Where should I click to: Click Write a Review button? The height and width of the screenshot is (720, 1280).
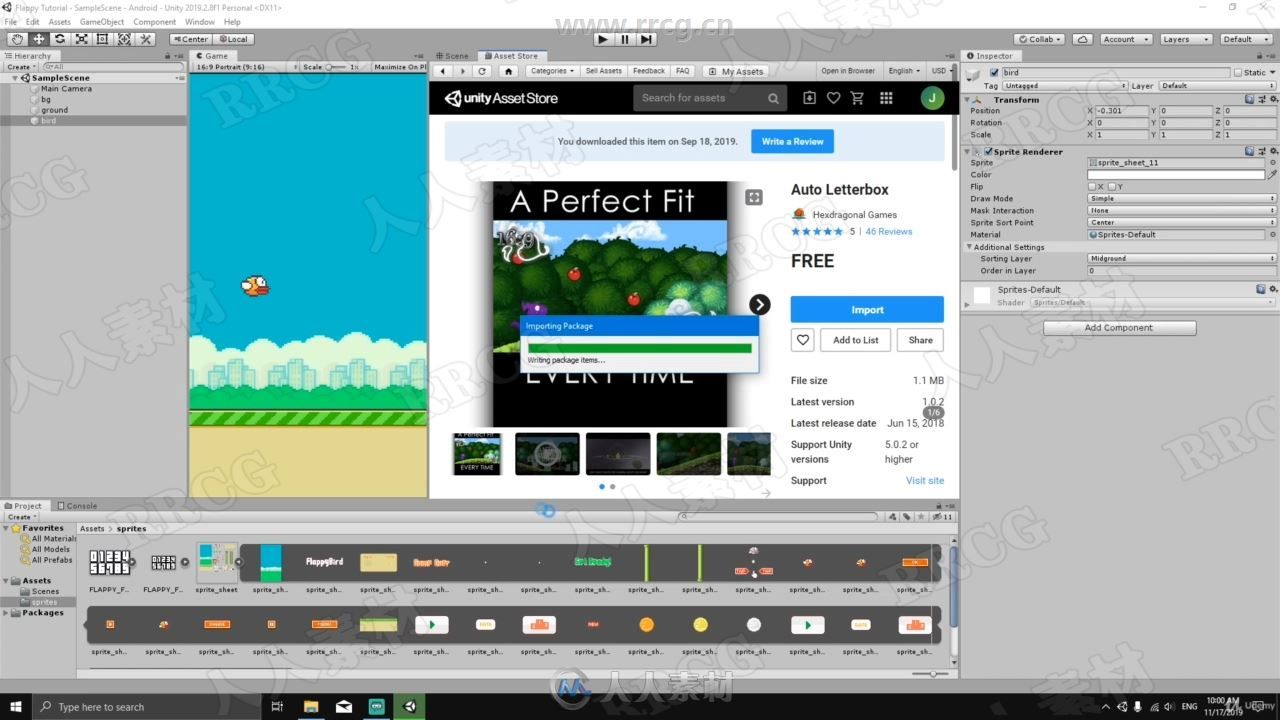coord(792,141)
